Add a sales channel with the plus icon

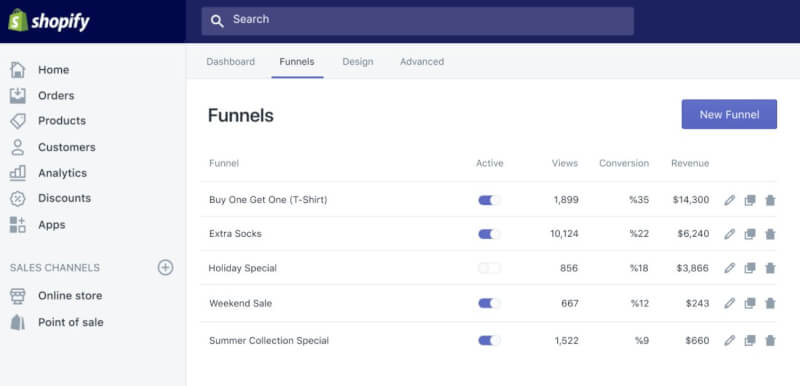[165, 267]
